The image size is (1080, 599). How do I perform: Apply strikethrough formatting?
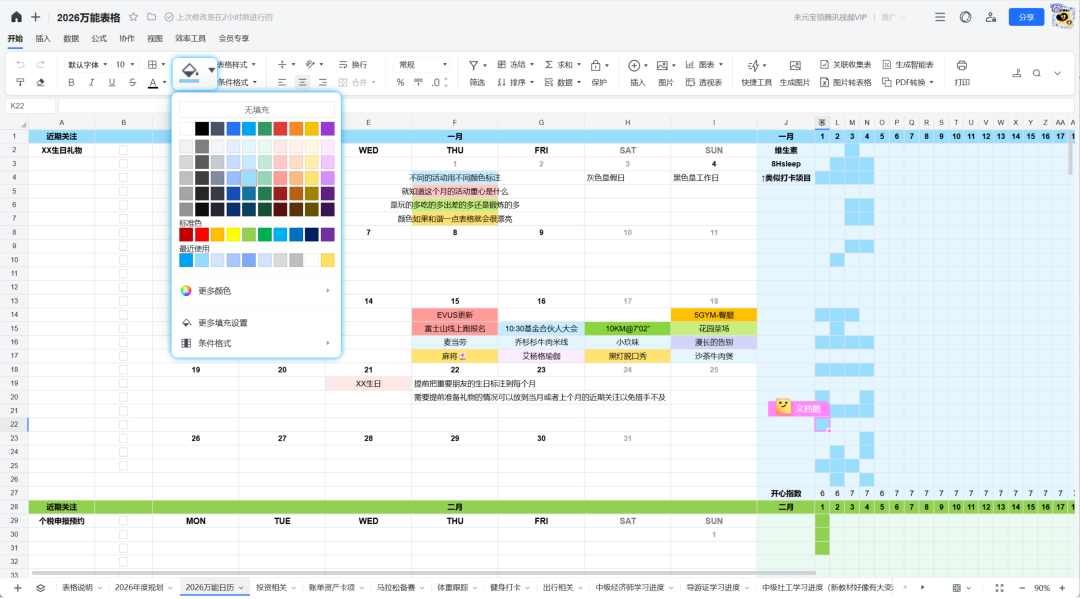tap(132, 83)
